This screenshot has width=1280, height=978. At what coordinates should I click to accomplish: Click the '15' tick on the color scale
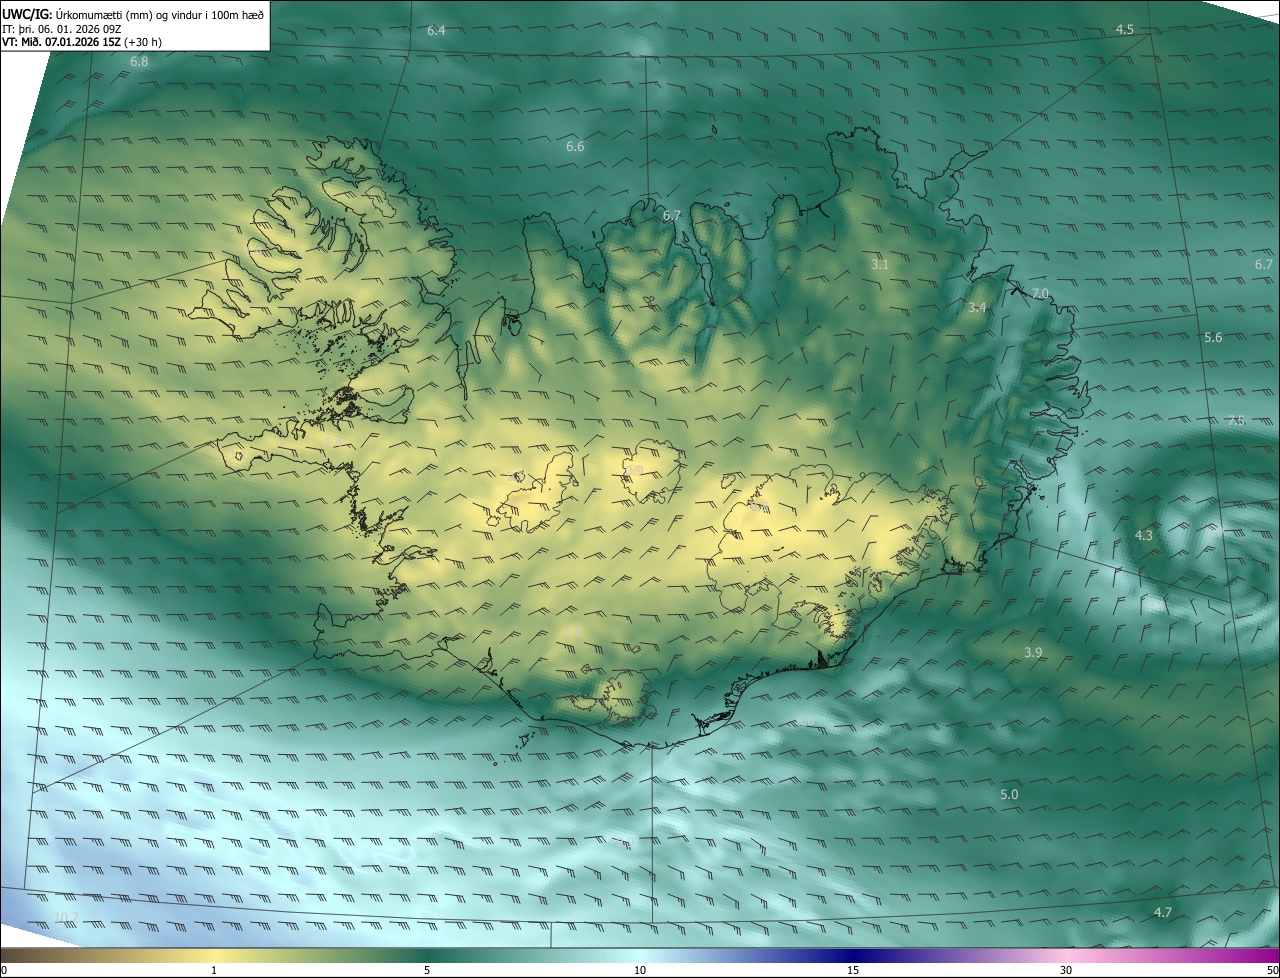coord(853,970)
